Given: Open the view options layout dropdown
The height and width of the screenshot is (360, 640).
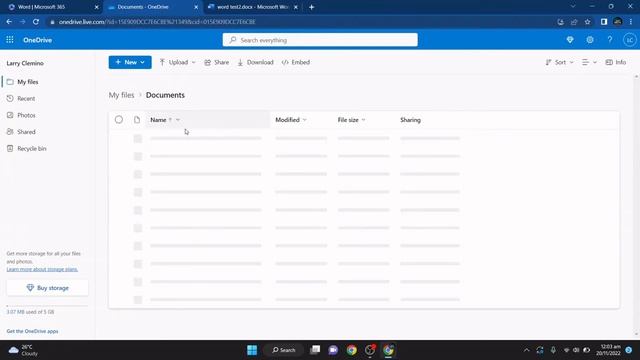Looking at the screenshot, I should pos(589,62).
